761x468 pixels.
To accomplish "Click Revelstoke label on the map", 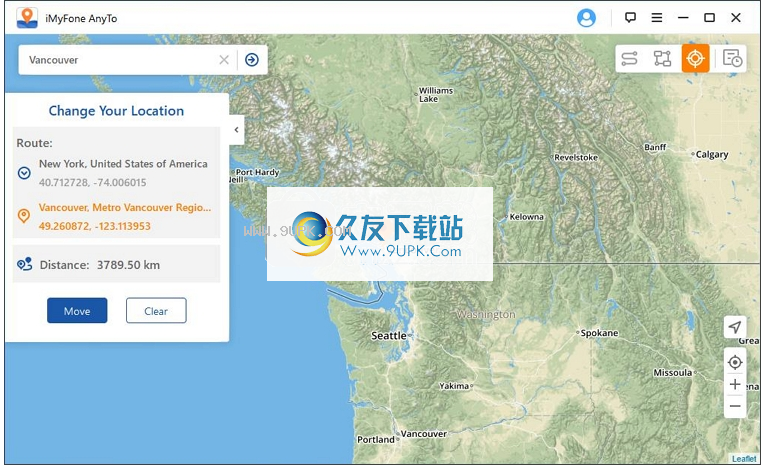I will (576, 157).
